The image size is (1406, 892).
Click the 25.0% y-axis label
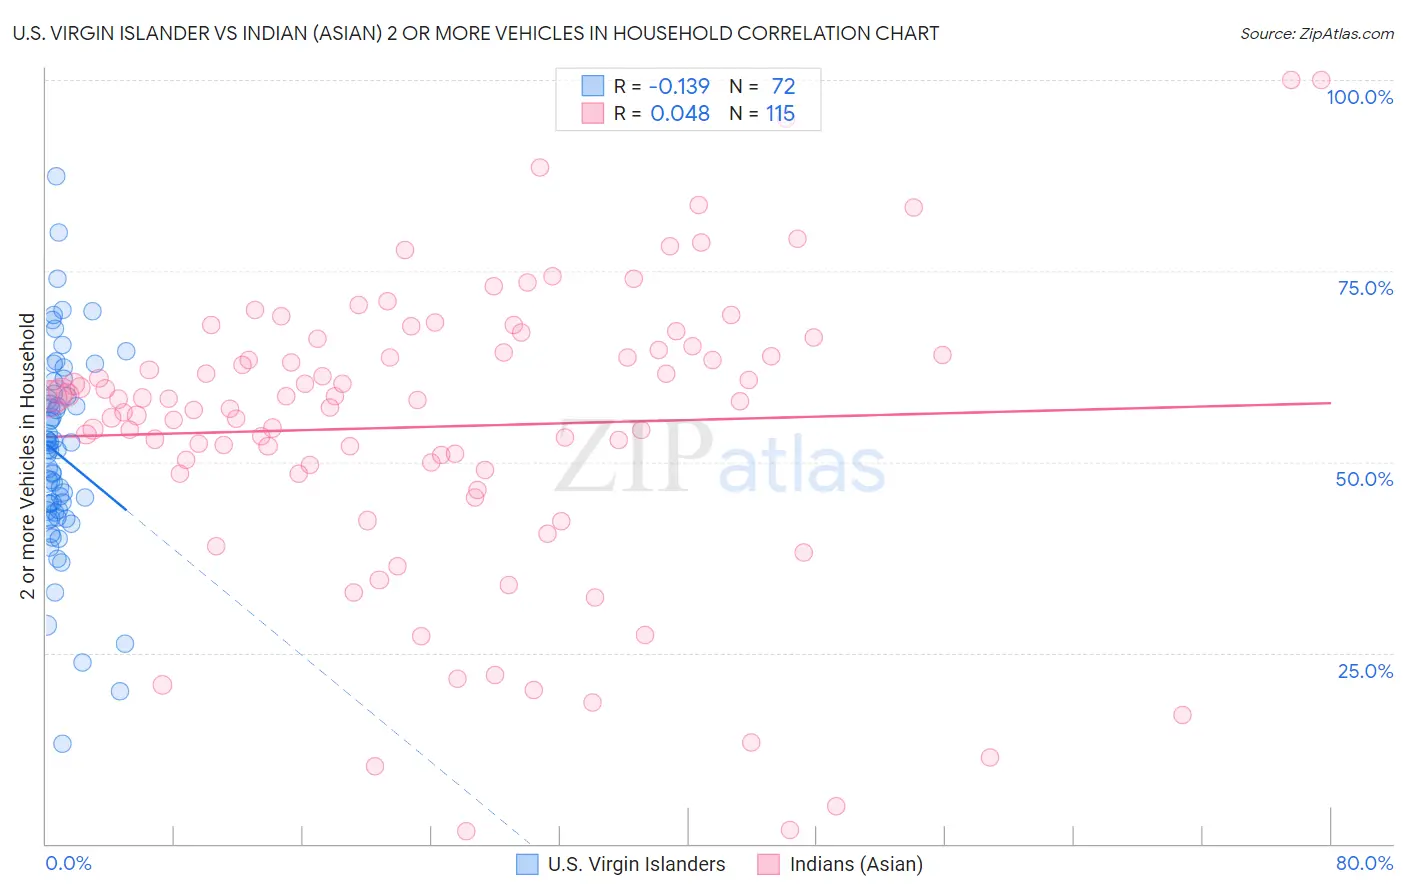[1365, 671]
